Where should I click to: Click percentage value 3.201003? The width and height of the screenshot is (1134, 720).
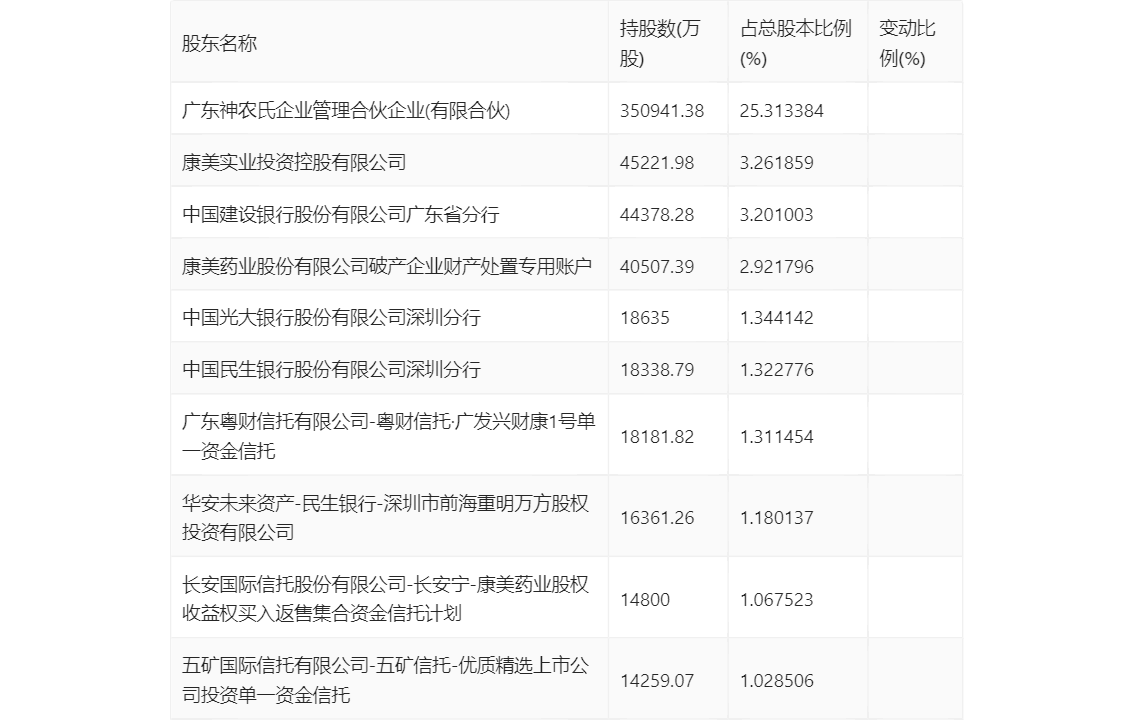pyautogui.click(x=777, y=215)
